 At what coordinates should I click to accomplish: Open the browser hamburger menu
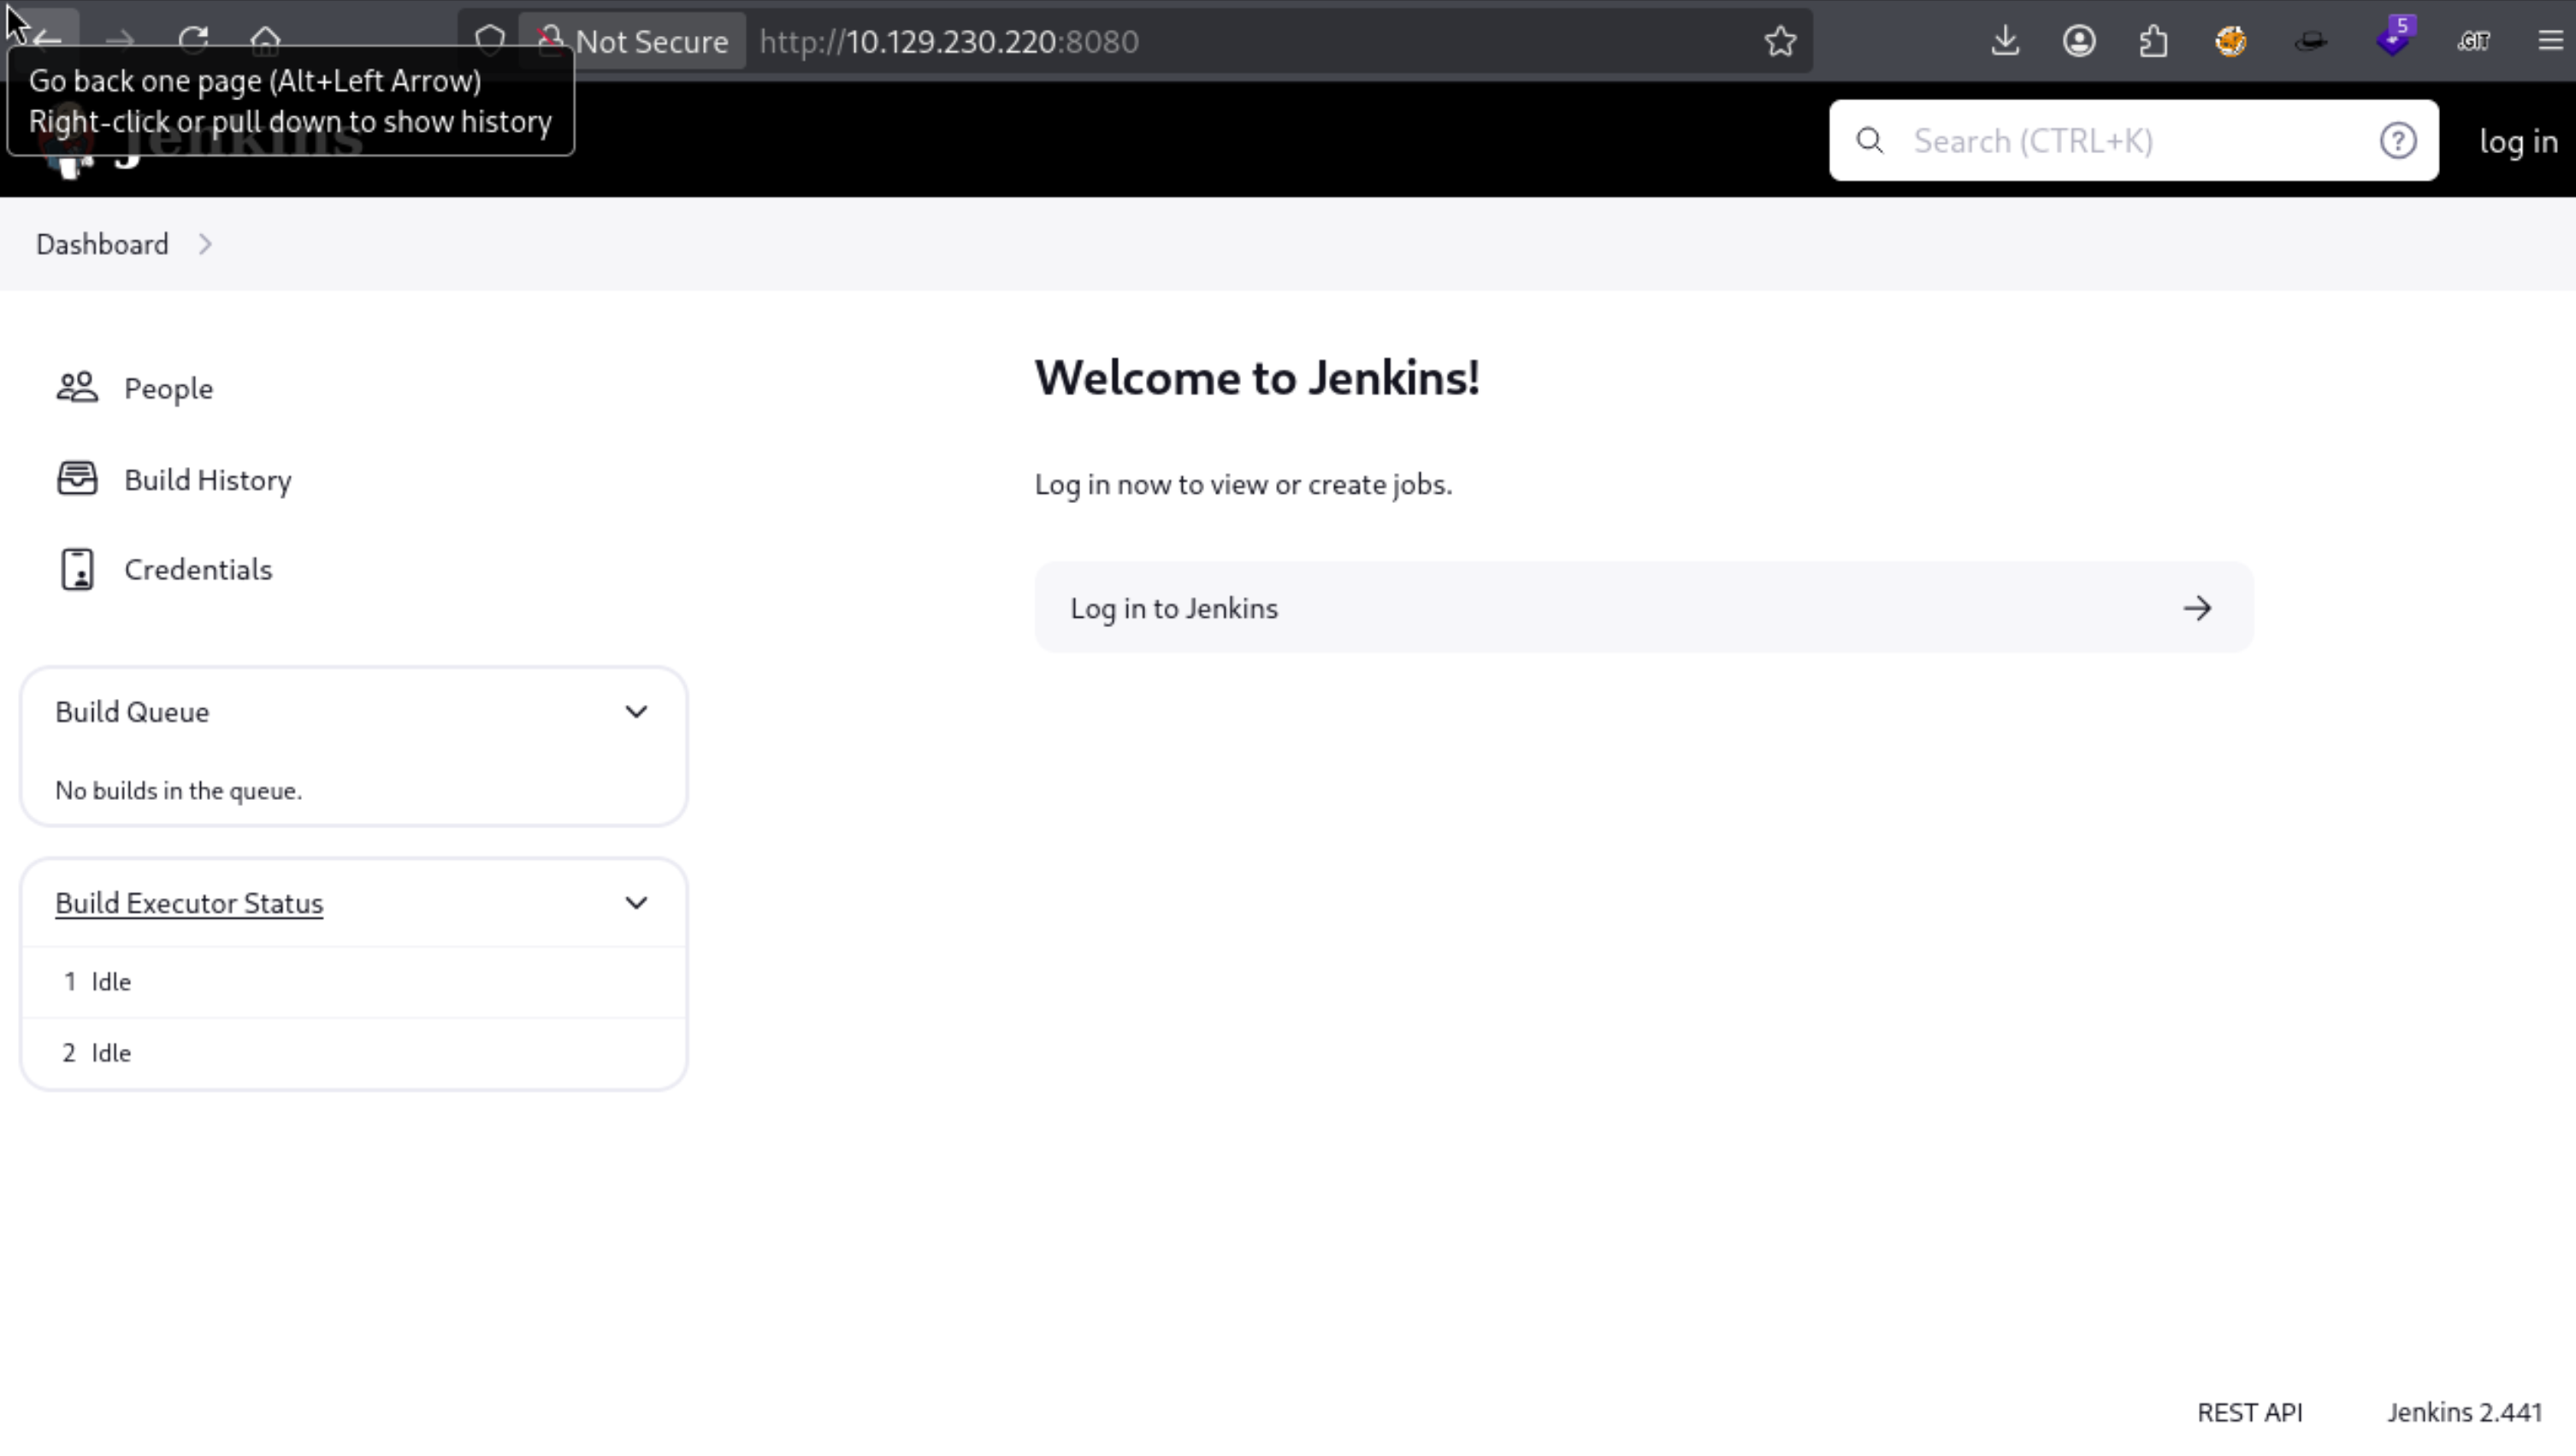click(2550, 41)
